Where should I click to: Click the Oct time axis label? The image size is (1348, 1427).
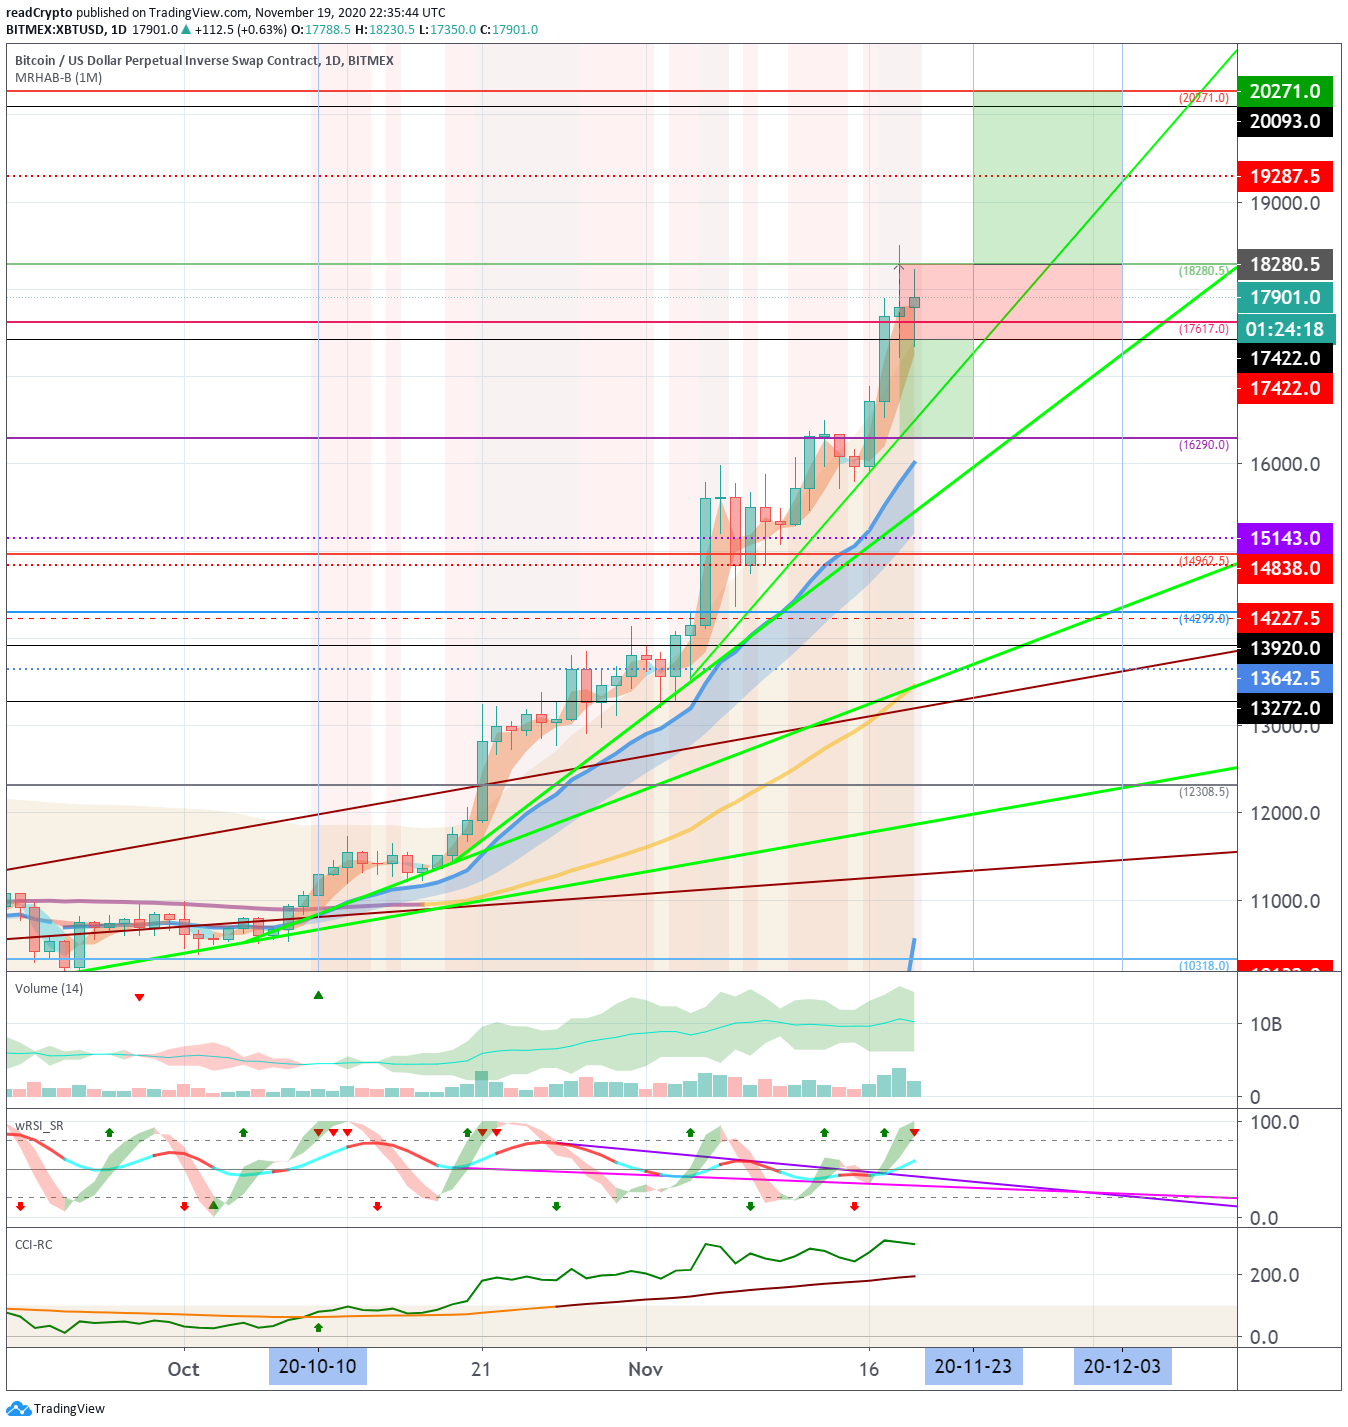pyautogui.click(x=183, y=1369)
